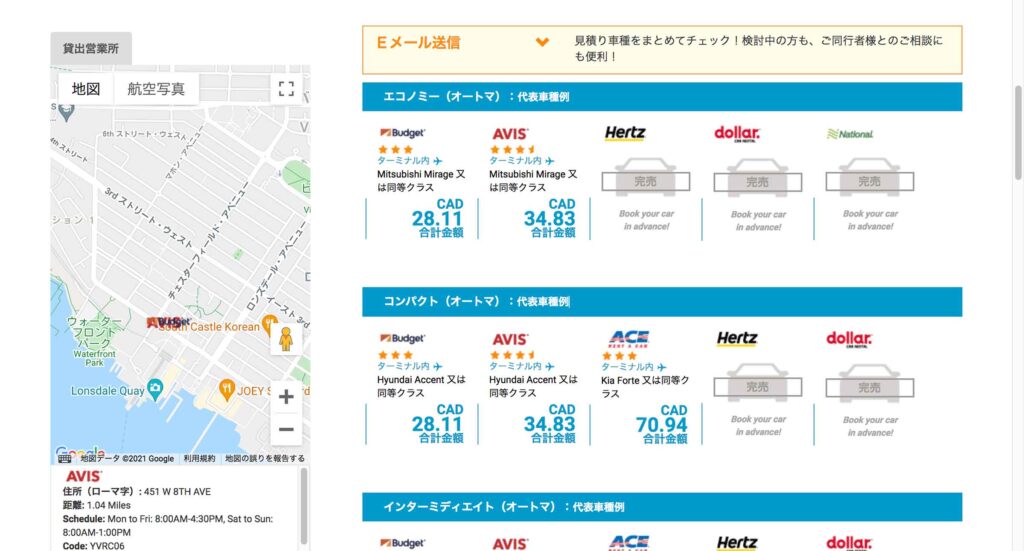Click the Street View pegman icon

(x=286, y=339)
